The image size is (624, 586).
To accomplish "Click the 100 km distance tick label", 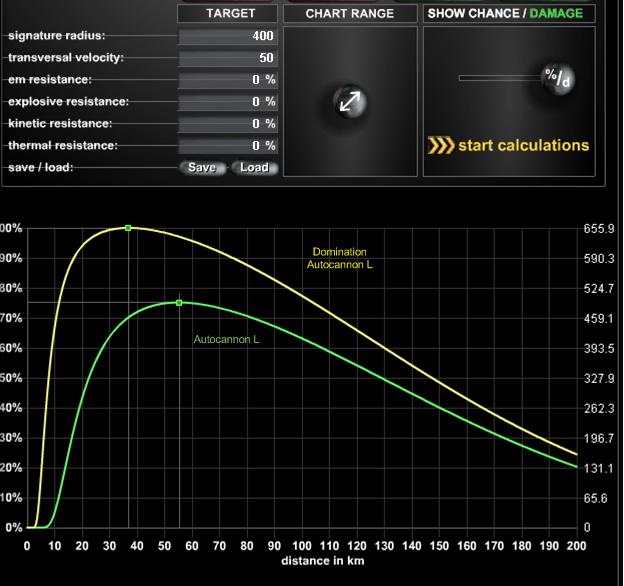I will 302,545.
